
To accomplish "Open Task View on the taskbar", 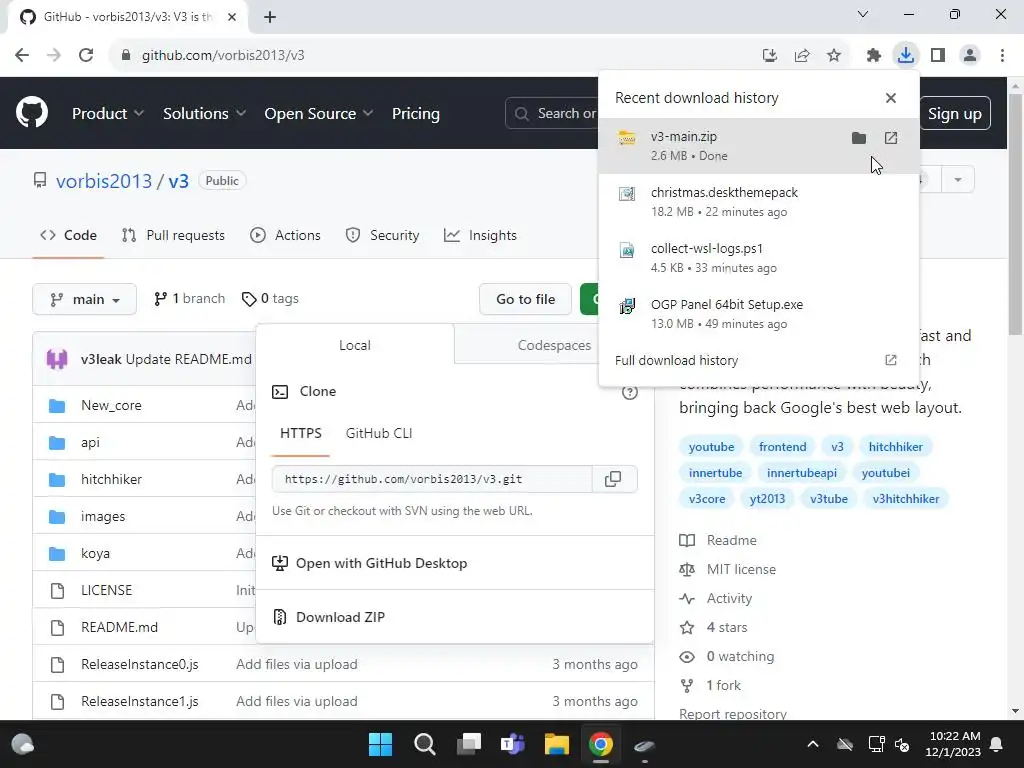I will [469, 744].
